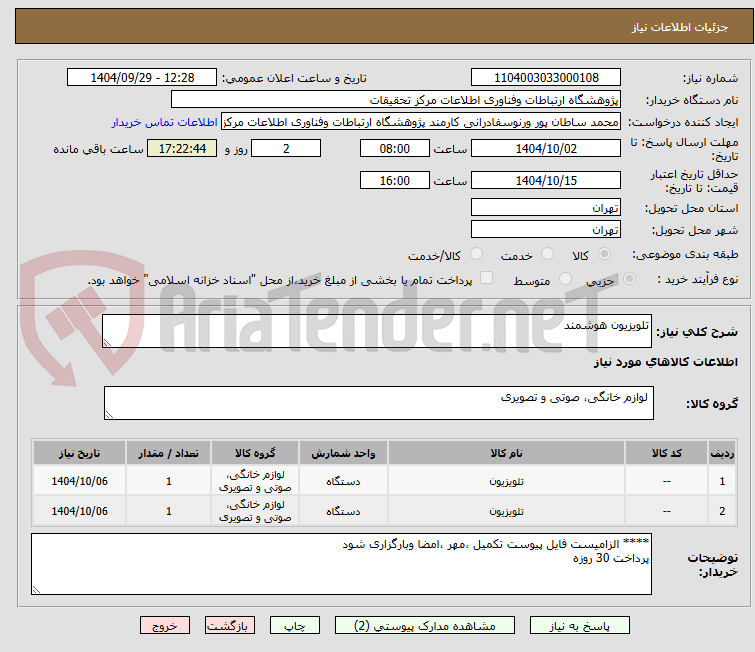This screenshot has height=652, width=755.
Task: Toggle the 'اسناد خزانه اسلامی' payment checkbox
Action: tap(487, 278)
